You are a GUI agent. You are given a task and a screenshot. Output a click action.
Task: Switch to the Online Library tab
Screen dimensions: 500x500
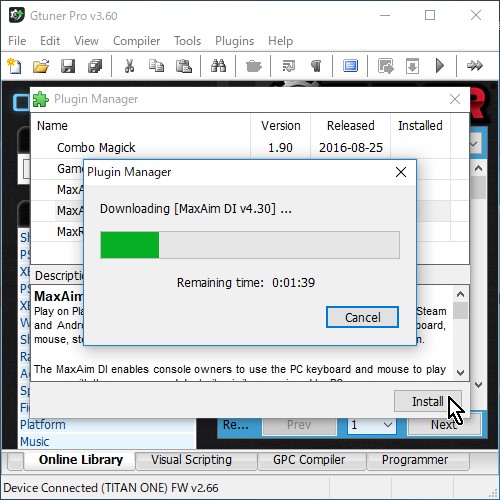[x=80, y=460]
